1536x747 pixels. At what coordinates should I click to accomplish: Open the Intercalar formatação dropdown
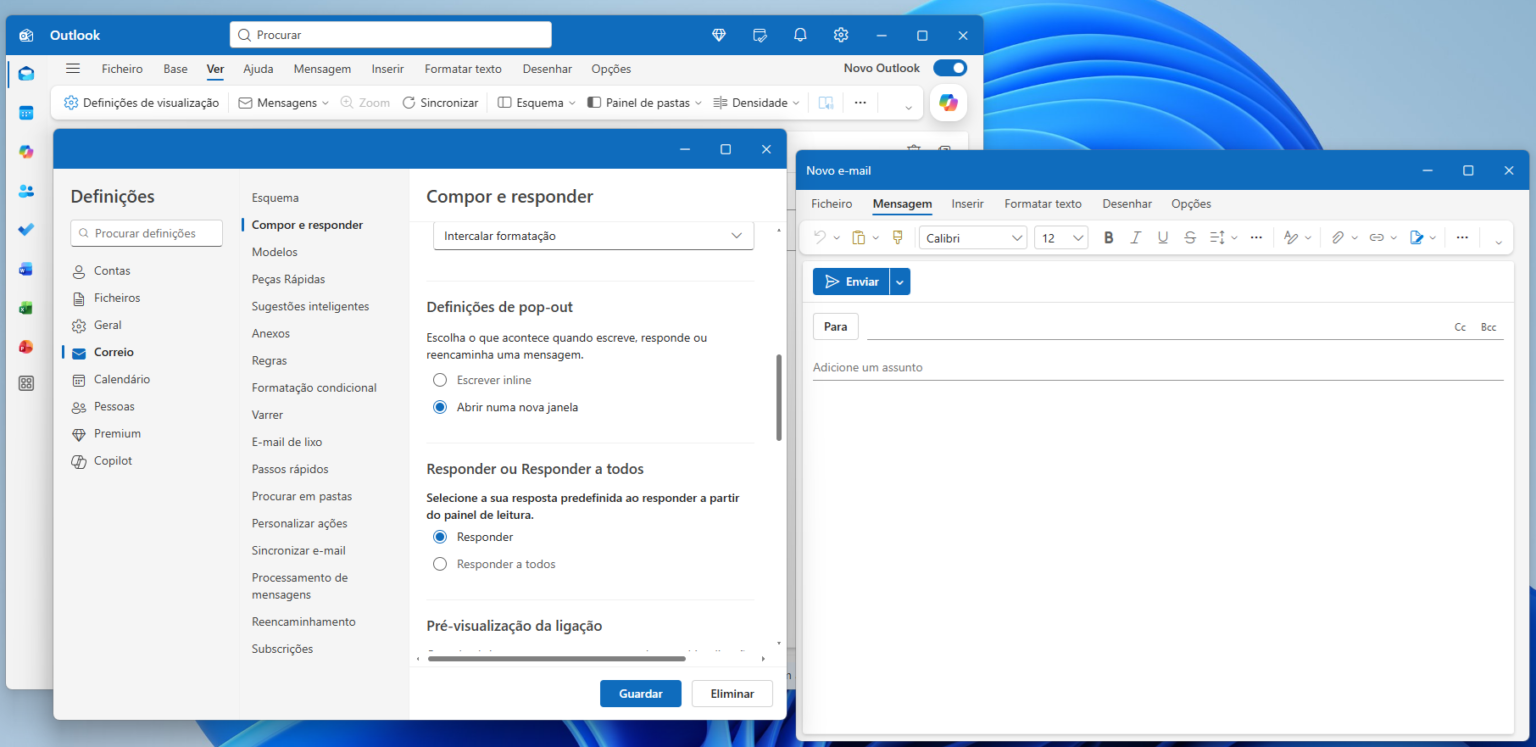[x=593, y=236]
